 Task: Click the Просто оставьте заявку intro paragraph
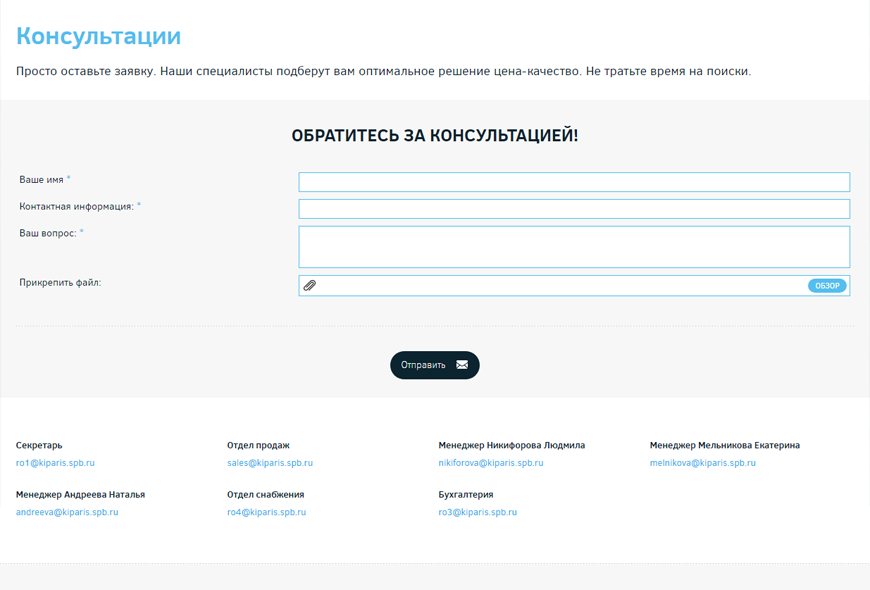(x=383, y=72)
